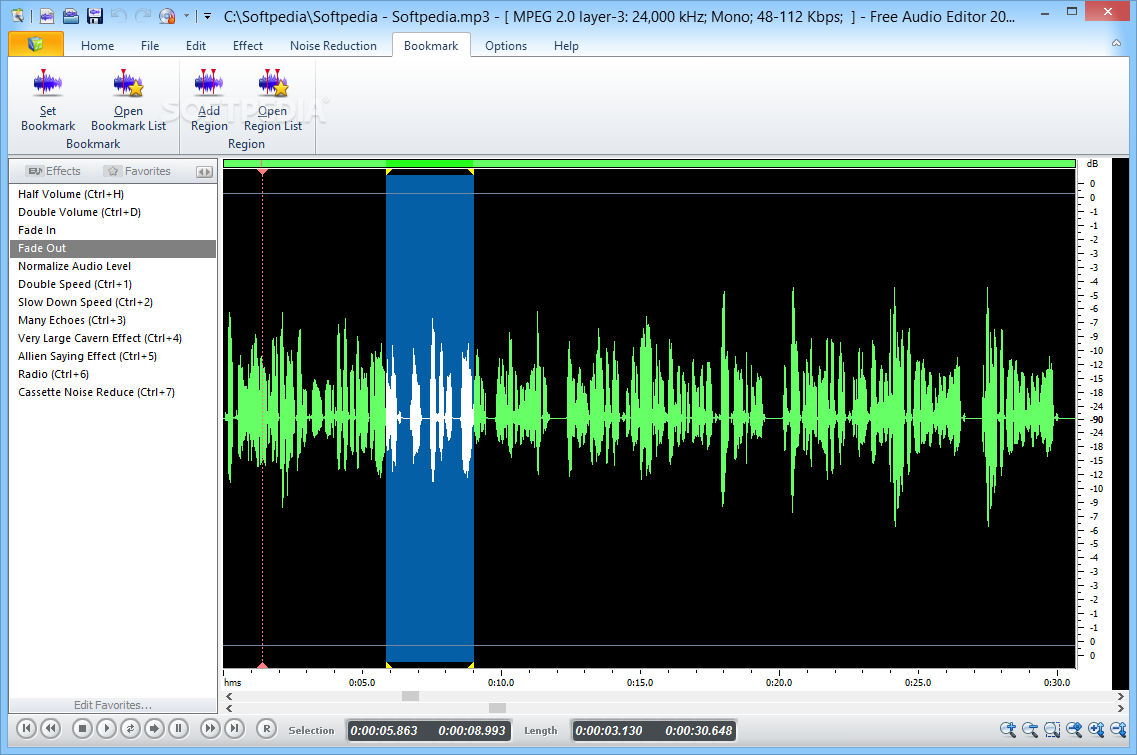Click the application logo icon in the title bar
This screenshot has height=755, width=1137.
point(17,15)
